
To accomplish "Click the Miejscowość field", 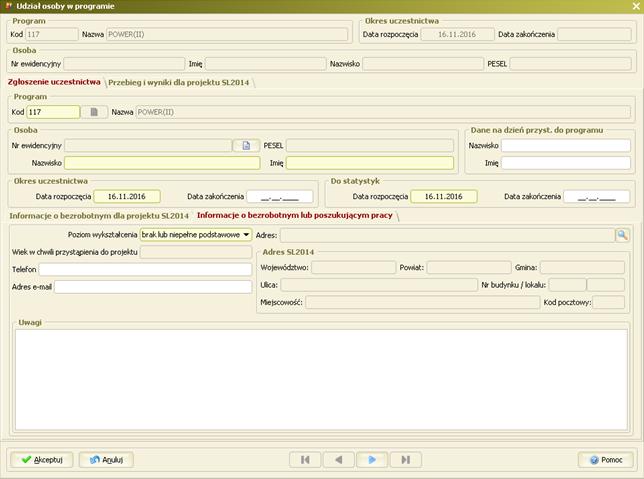I will [x=423, y=302].
